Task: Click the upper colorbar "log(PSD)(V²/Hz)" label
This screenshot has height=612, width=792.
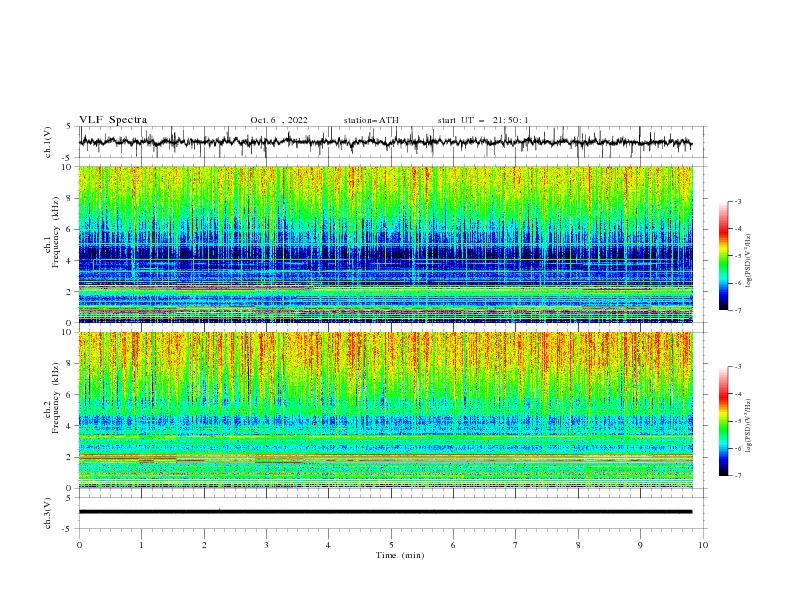Action: coord(749,260)
